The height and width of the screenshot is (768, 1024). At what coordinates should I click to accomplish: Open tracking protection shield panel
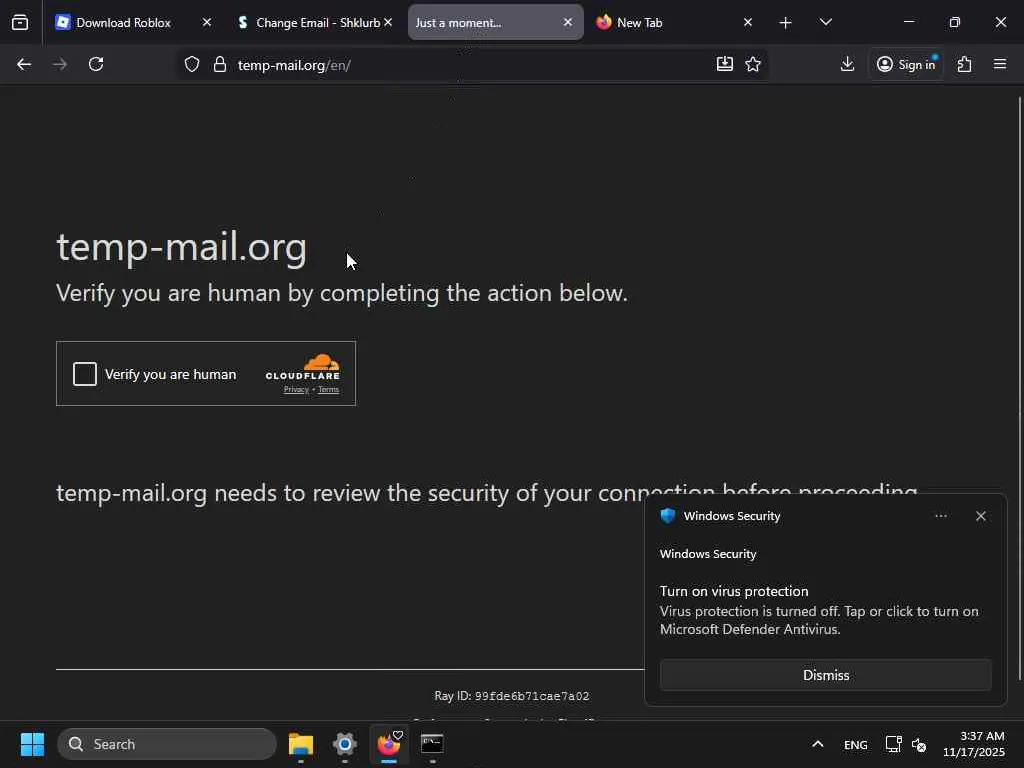[191, 65]
